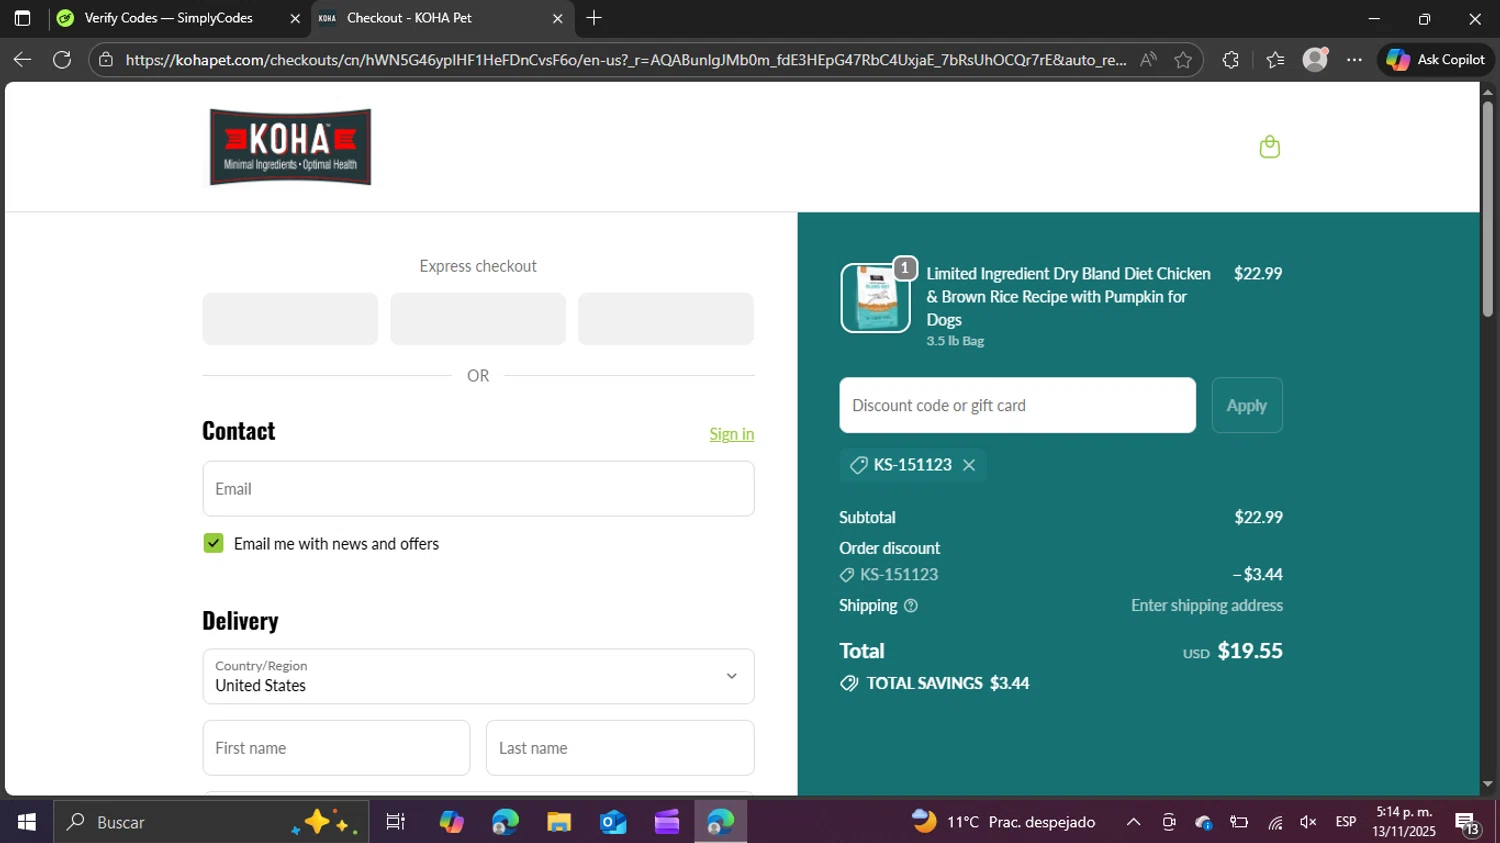Open Copilot app from taskbar
1500x843 pixels.
(x=451, y=822)
